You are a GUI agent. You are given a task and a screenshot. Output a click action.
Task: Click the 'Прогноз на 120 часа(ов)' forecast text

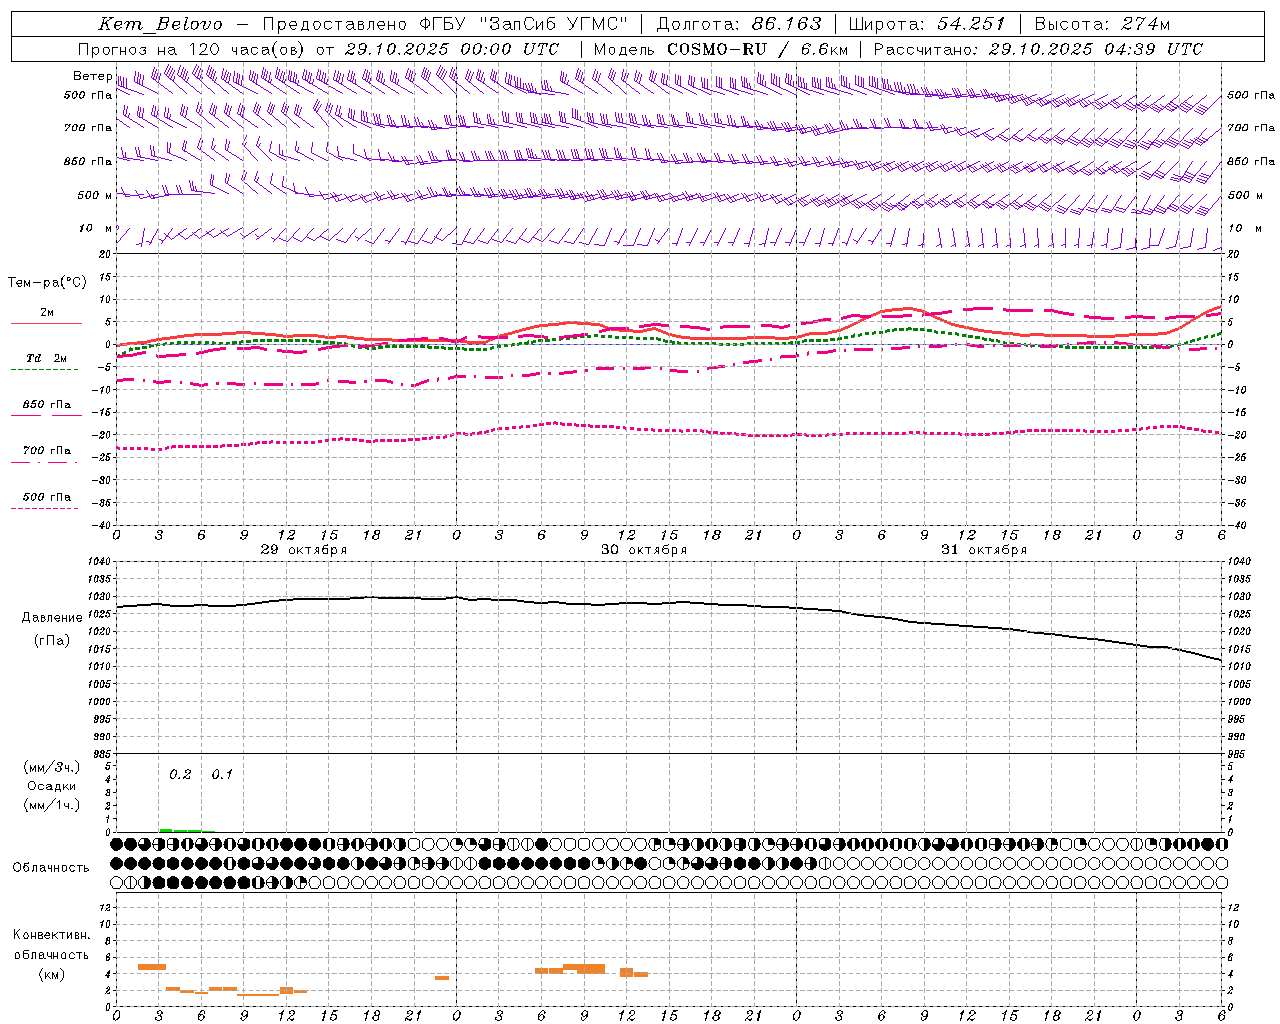pos(192,49)
